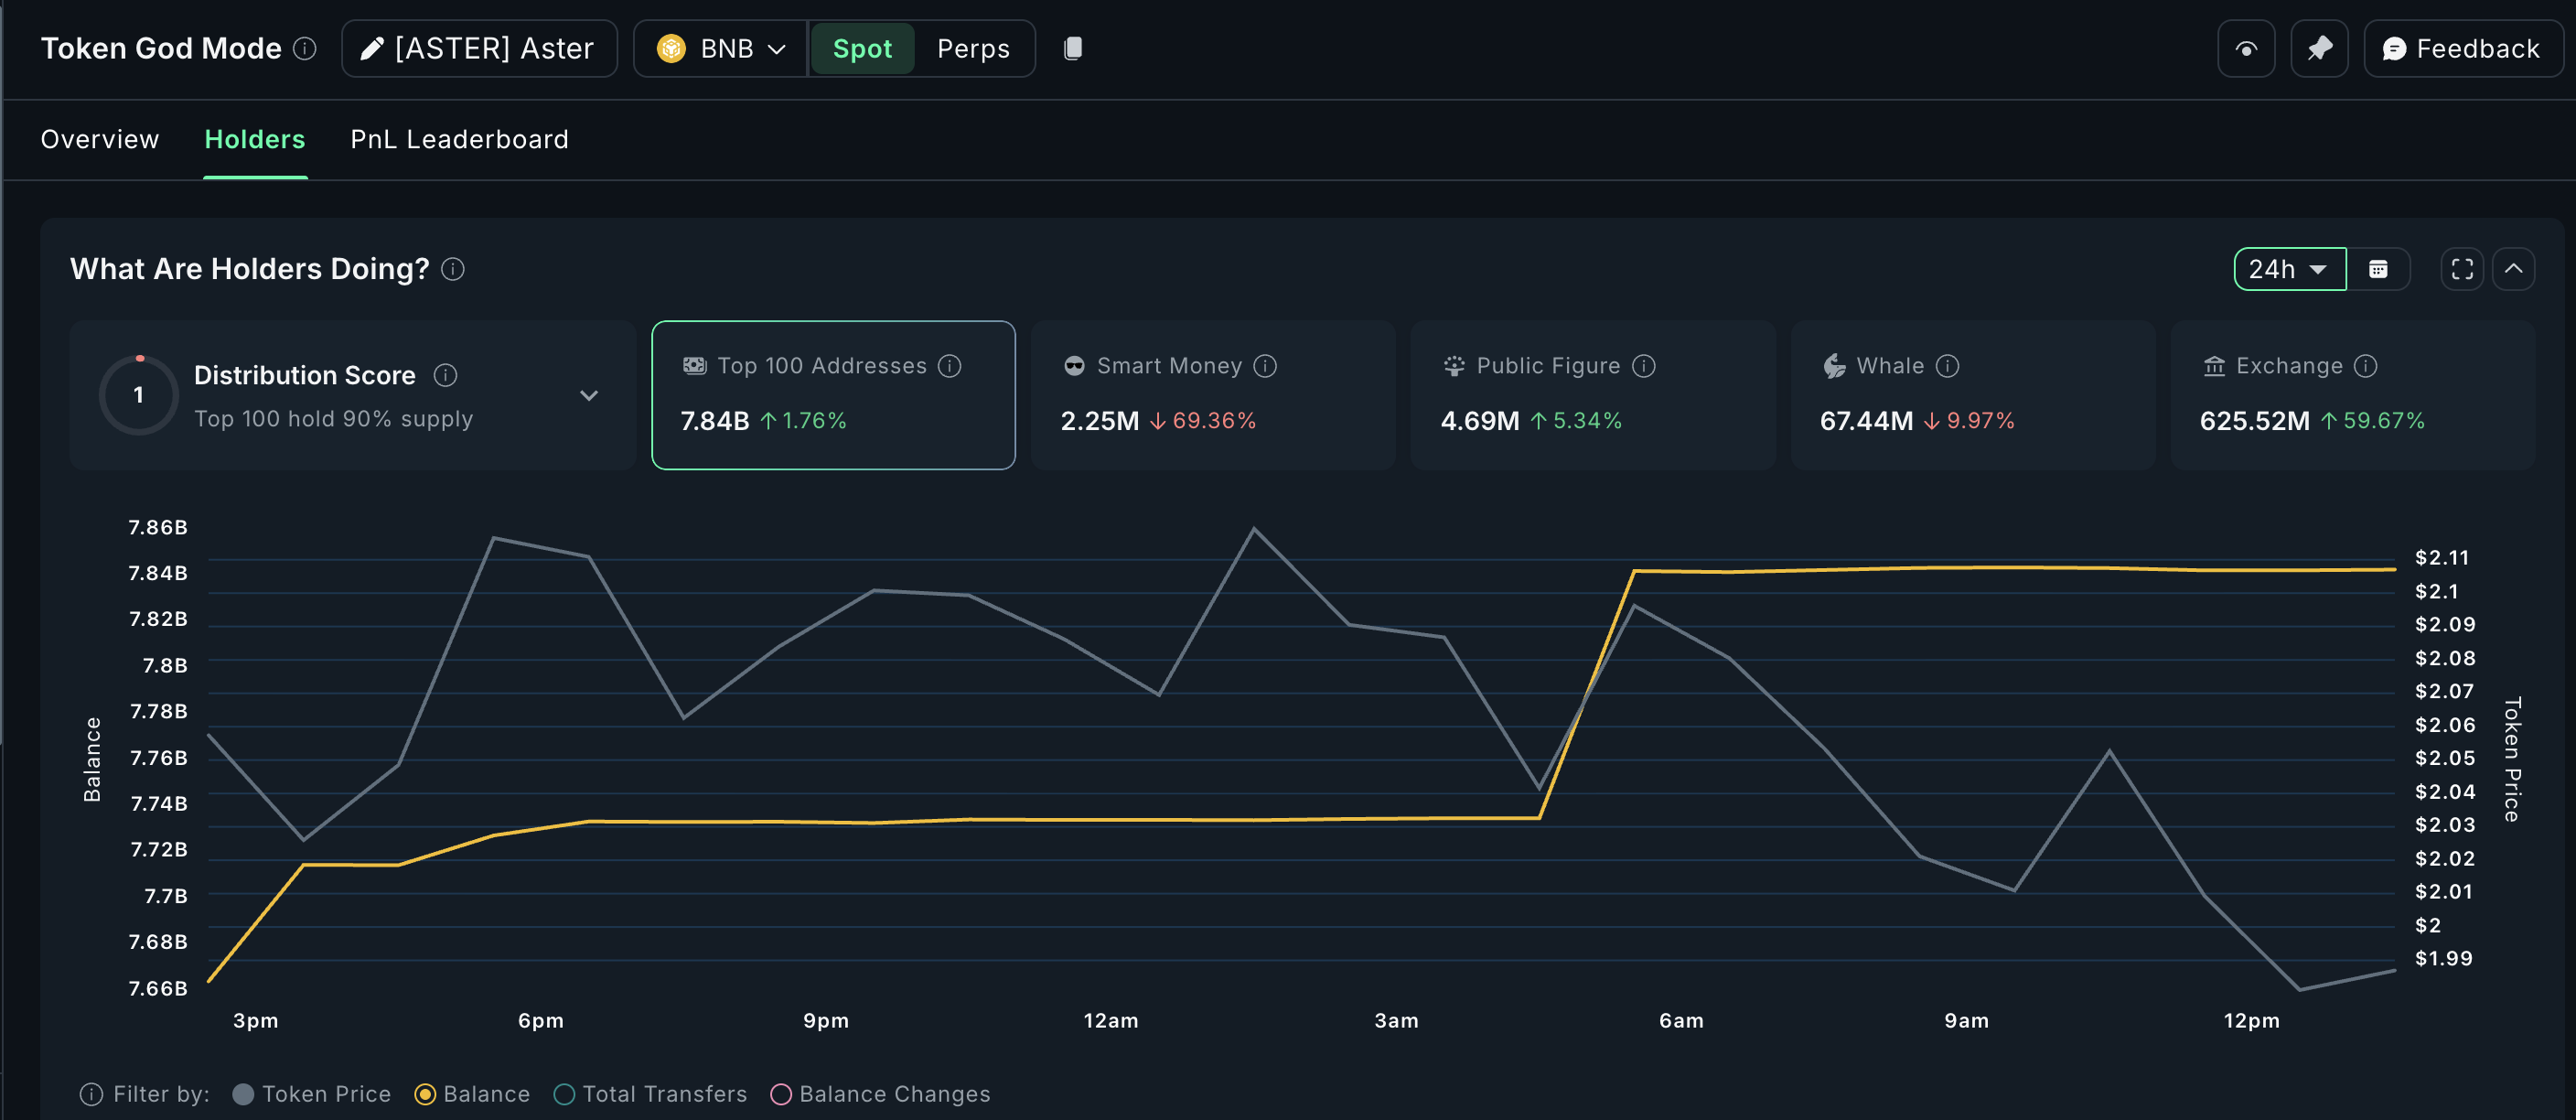Expand chart to fullscreen
The width and height of the screenshot is (2576, 1120).
[x=2462, y=269]
